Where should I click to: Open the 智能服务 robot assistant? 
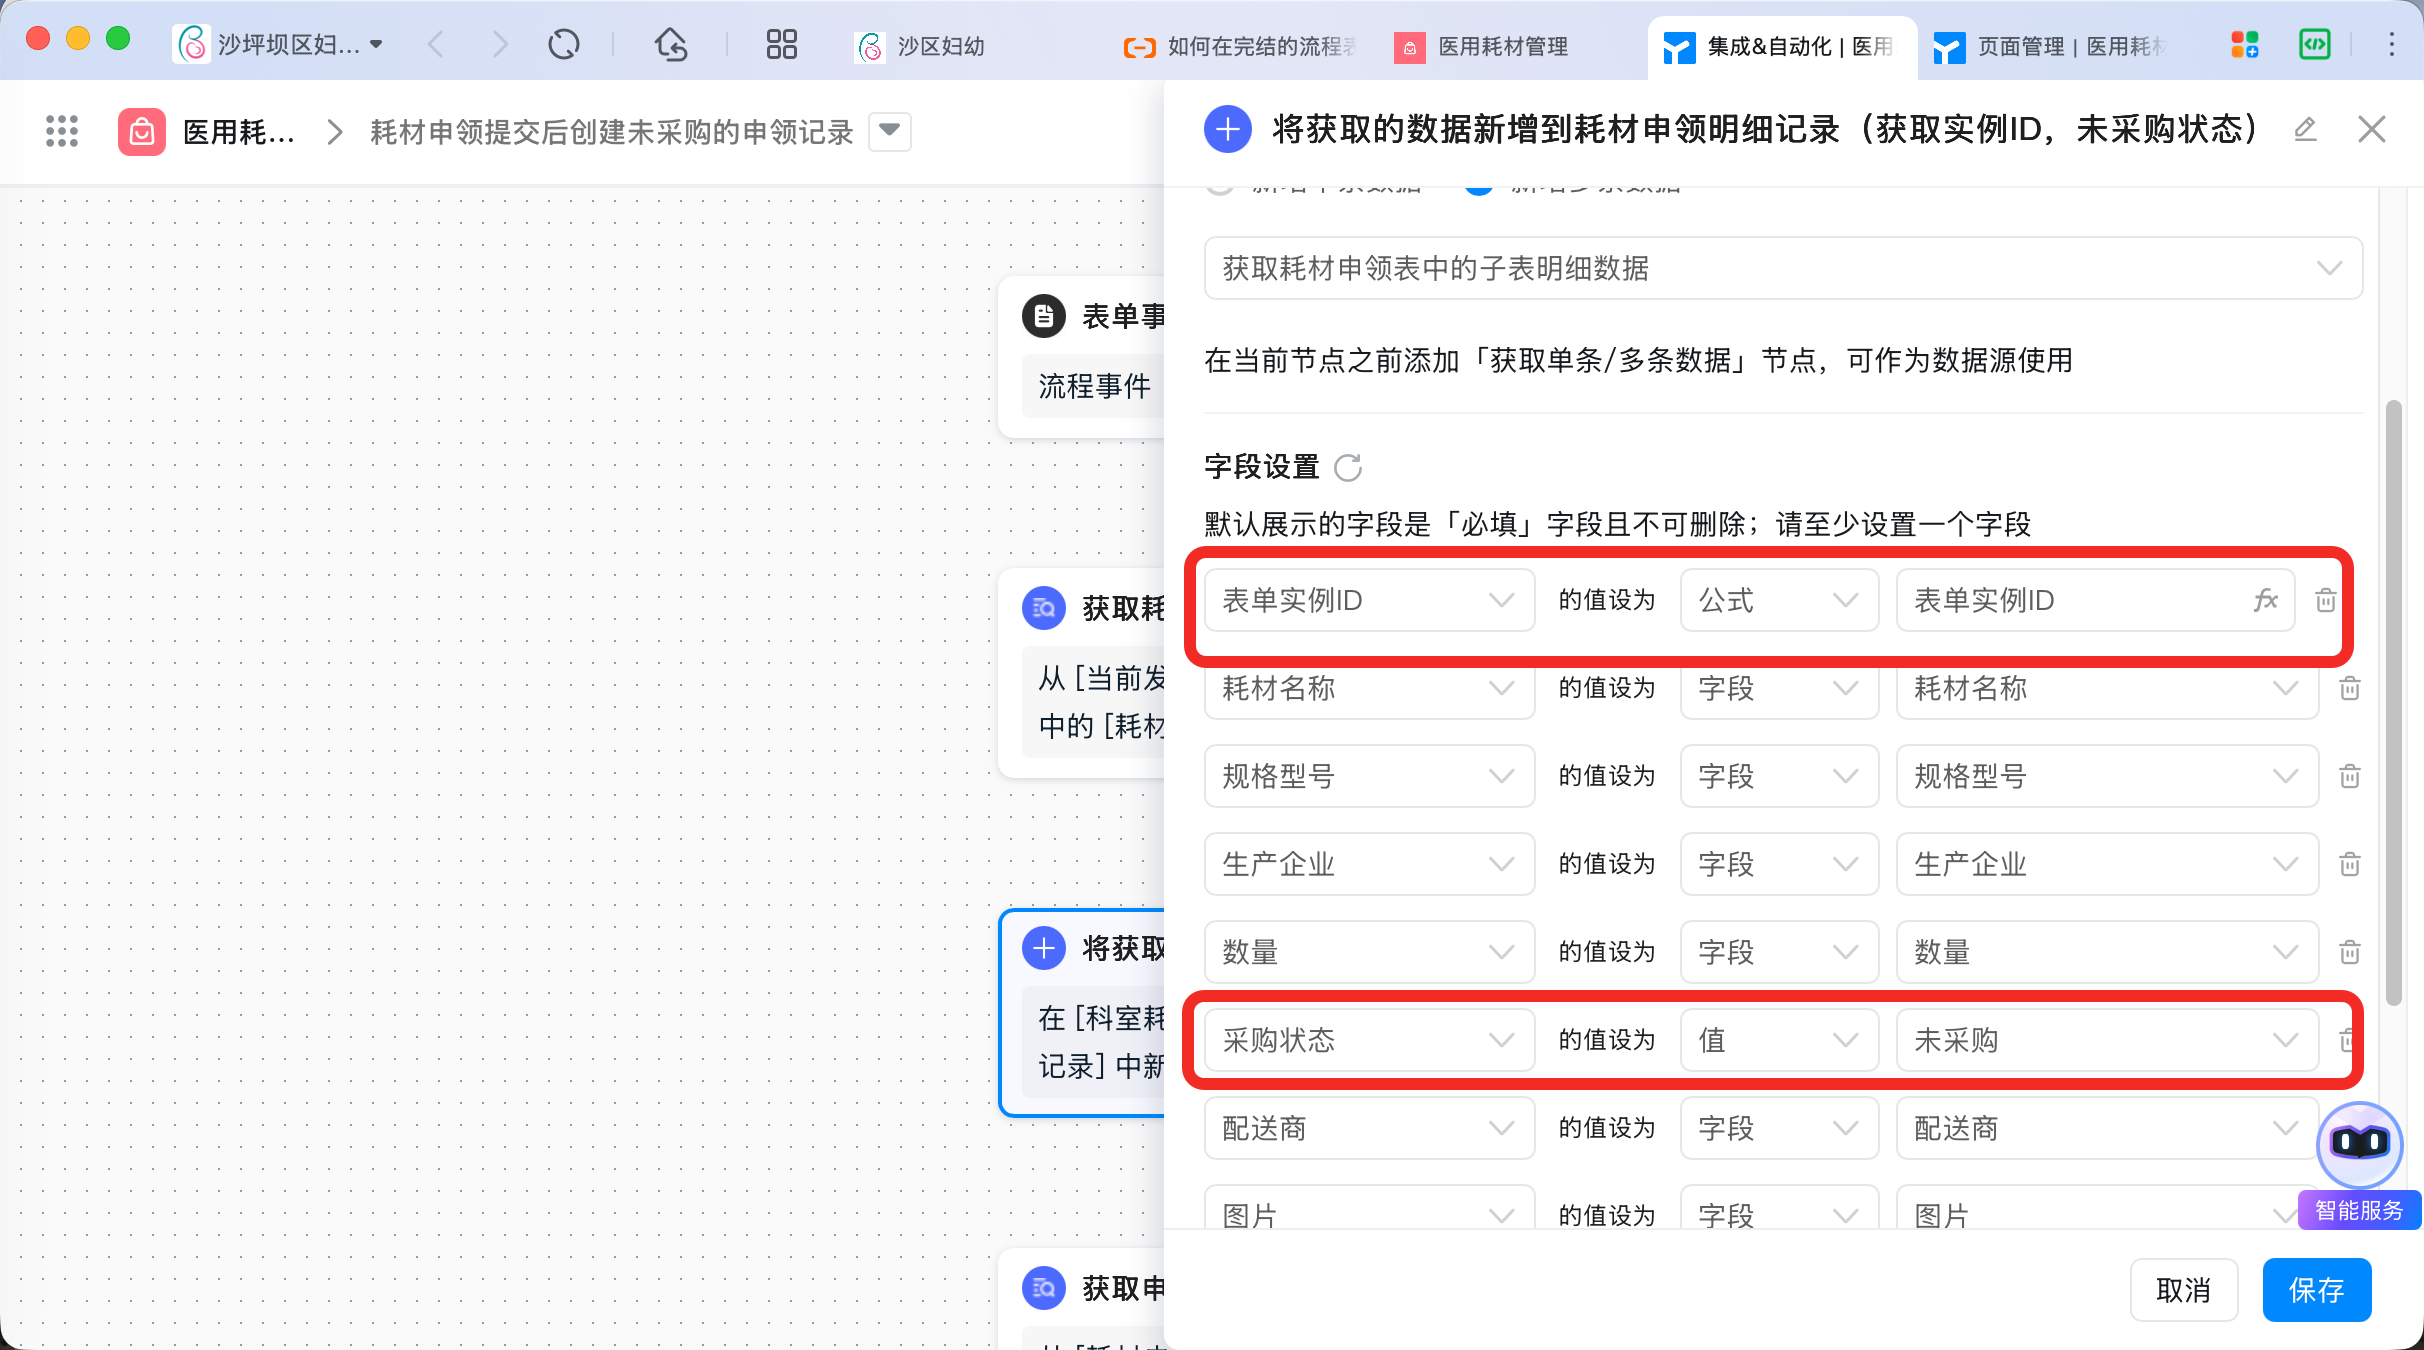2359,1143
